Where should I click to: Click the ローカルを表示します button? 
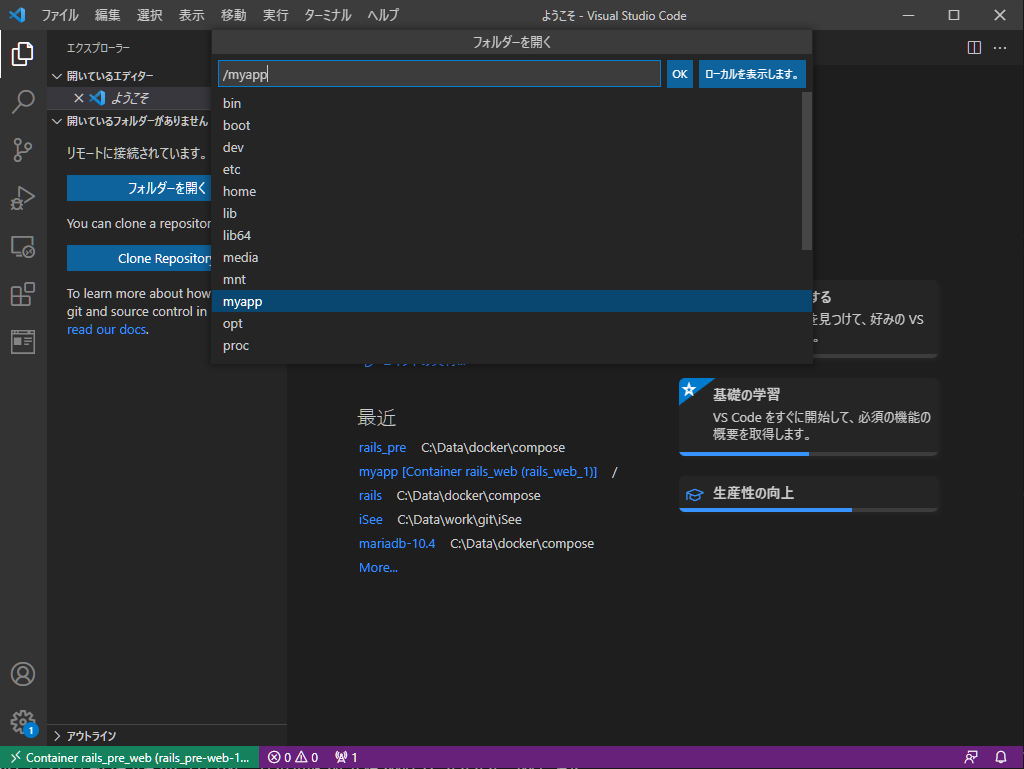pyautogui.click(x=752, y=74)
